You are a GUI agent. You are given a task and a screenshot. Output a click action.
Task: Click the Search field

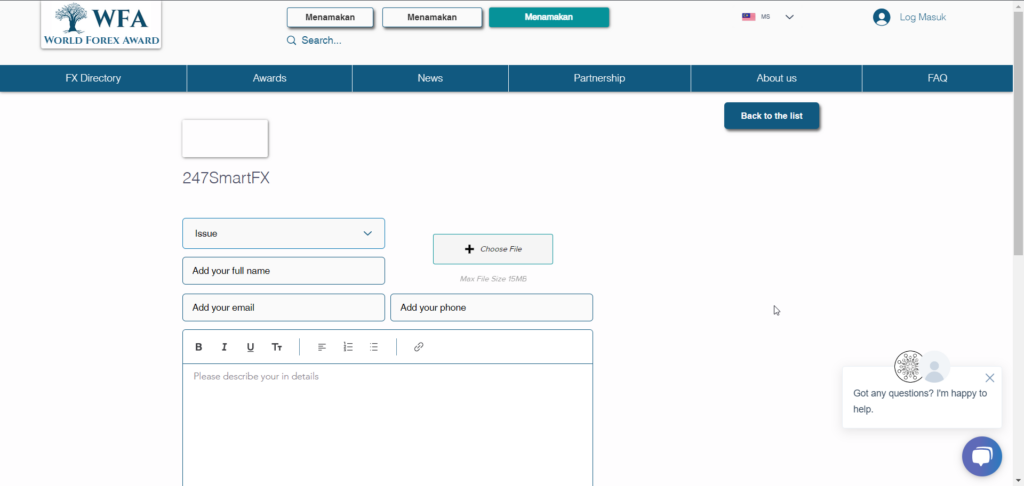point(321,40)
